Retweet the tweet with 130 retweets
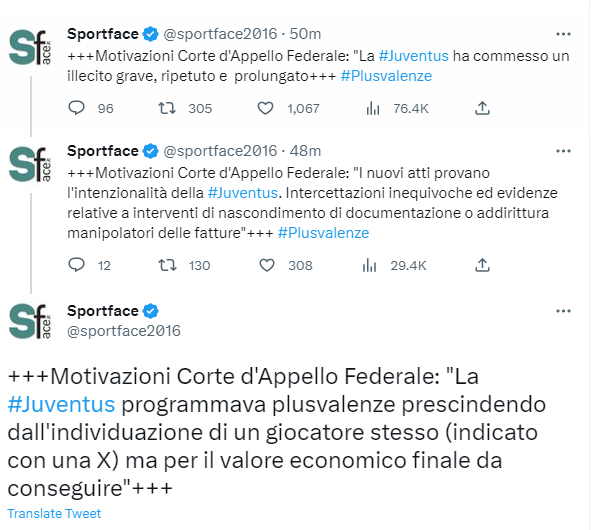 pos(170,265)
